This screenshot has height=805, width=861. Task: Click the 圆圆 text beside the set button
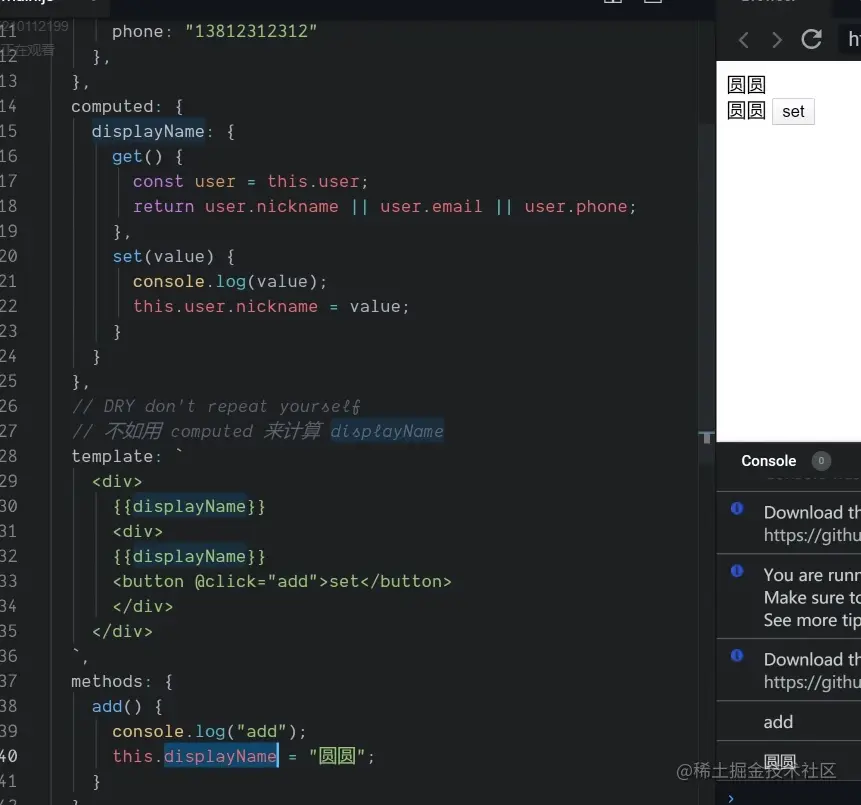click(x=746, y=111)
